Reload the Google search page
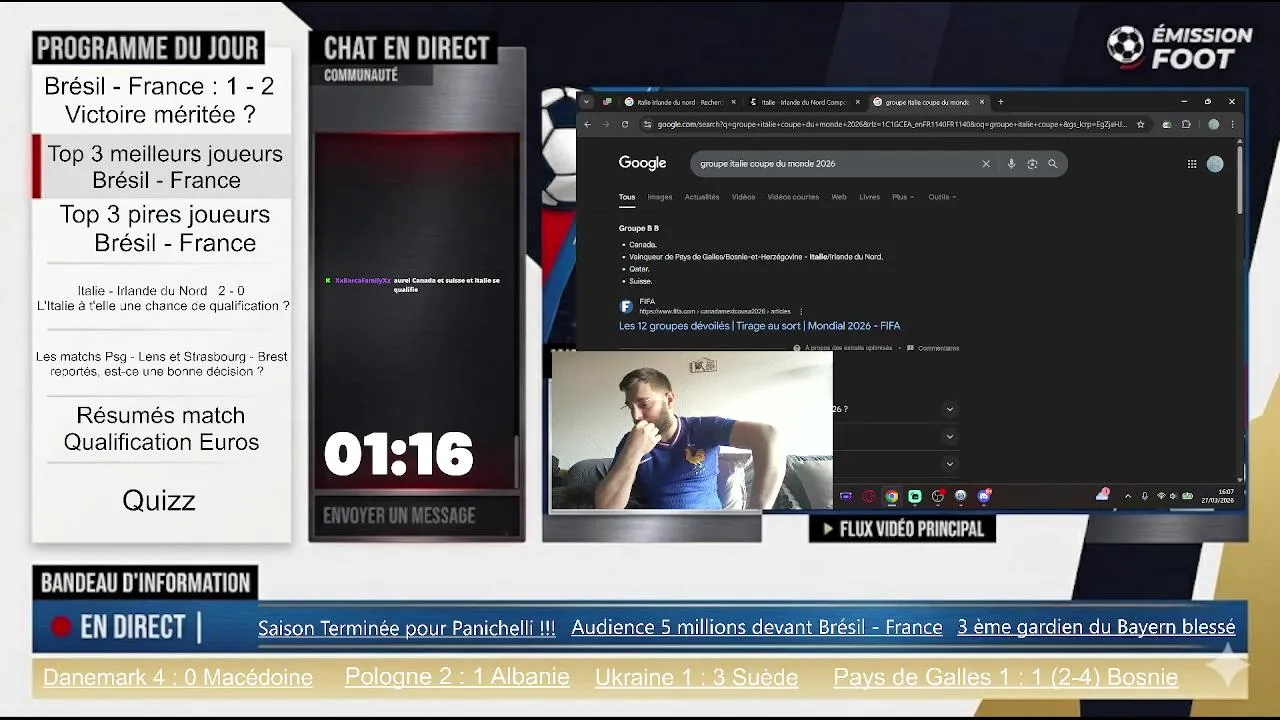The width and height of the screenshot is (1280, 720). click(x=625, y=124)
